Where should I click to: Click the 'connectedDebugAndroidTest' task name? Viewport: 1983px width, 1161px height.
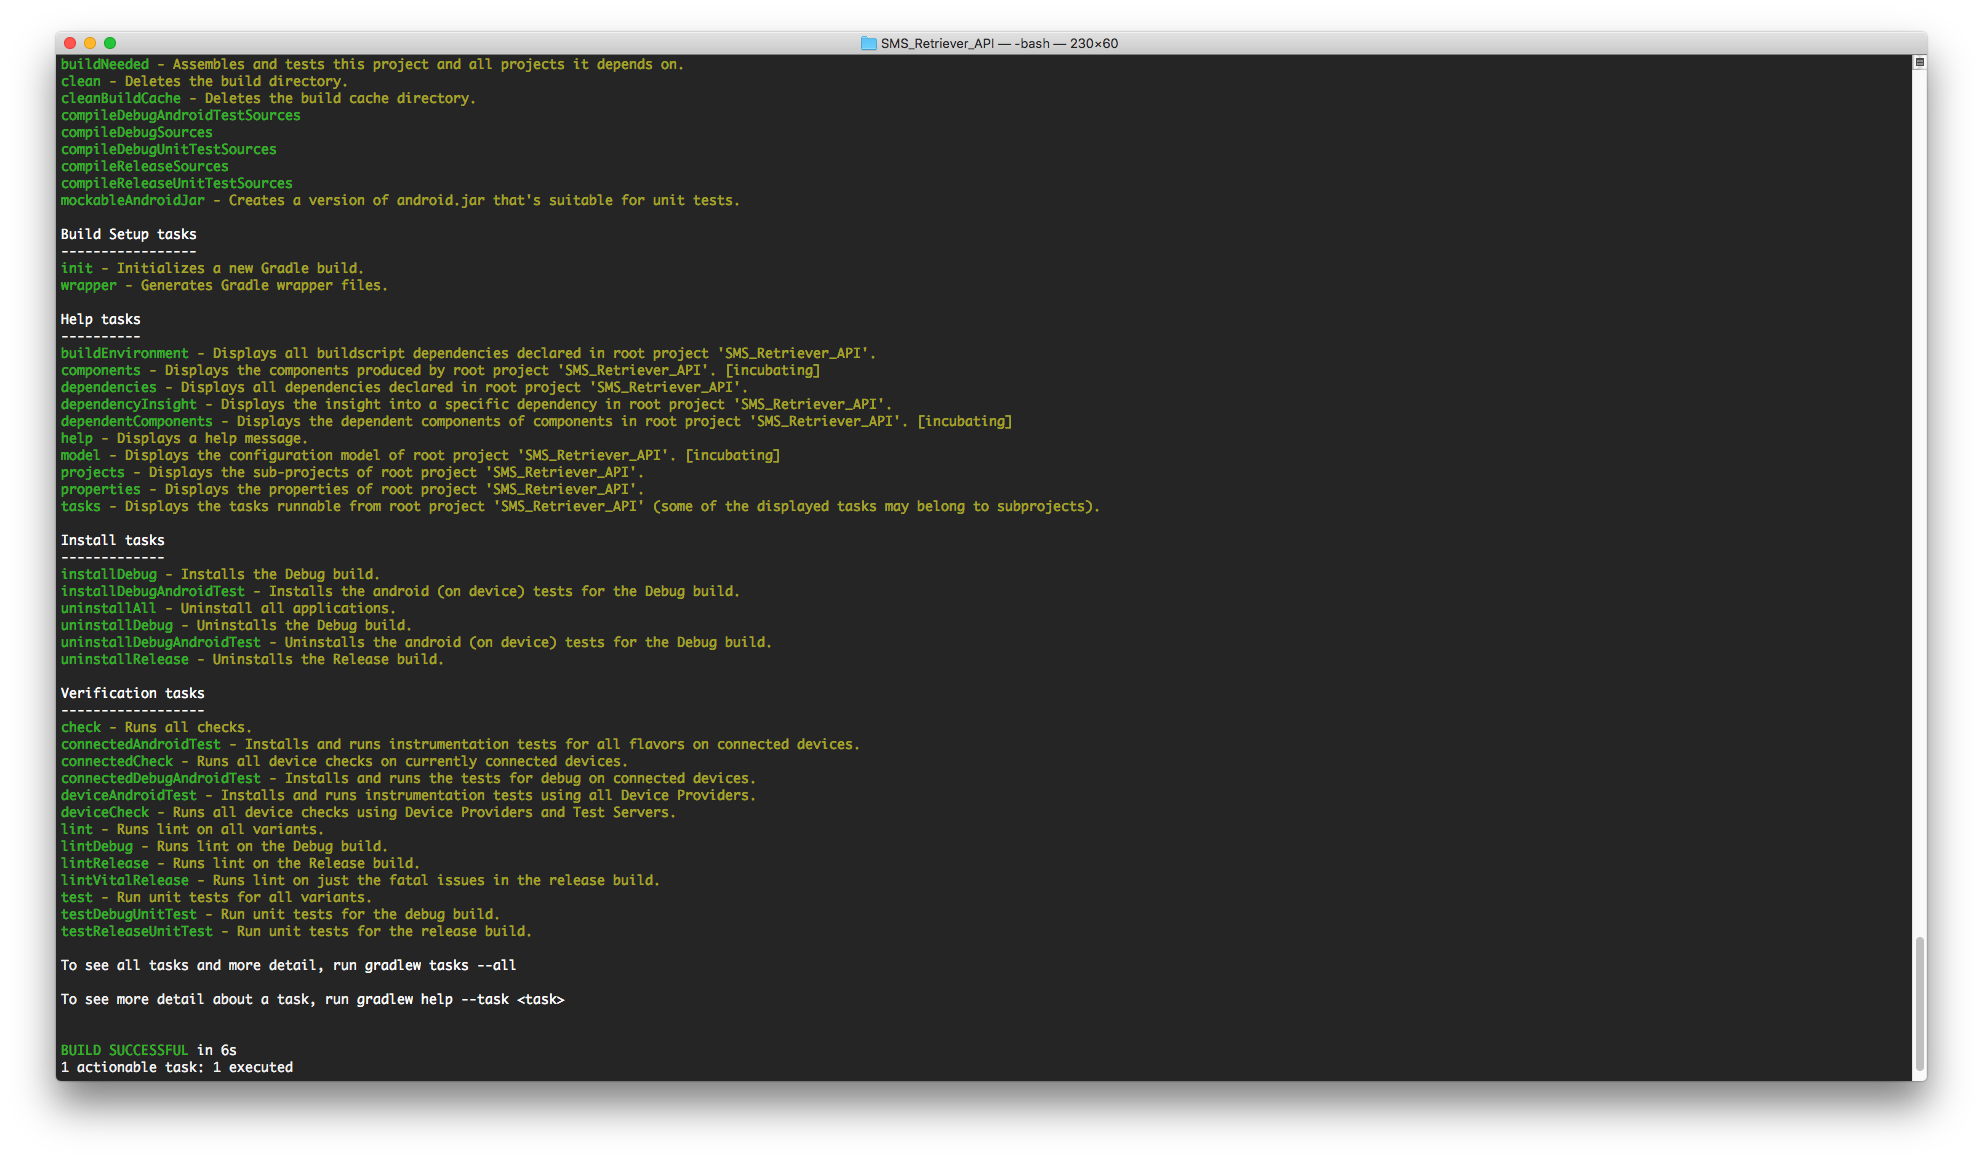[161, 778]
